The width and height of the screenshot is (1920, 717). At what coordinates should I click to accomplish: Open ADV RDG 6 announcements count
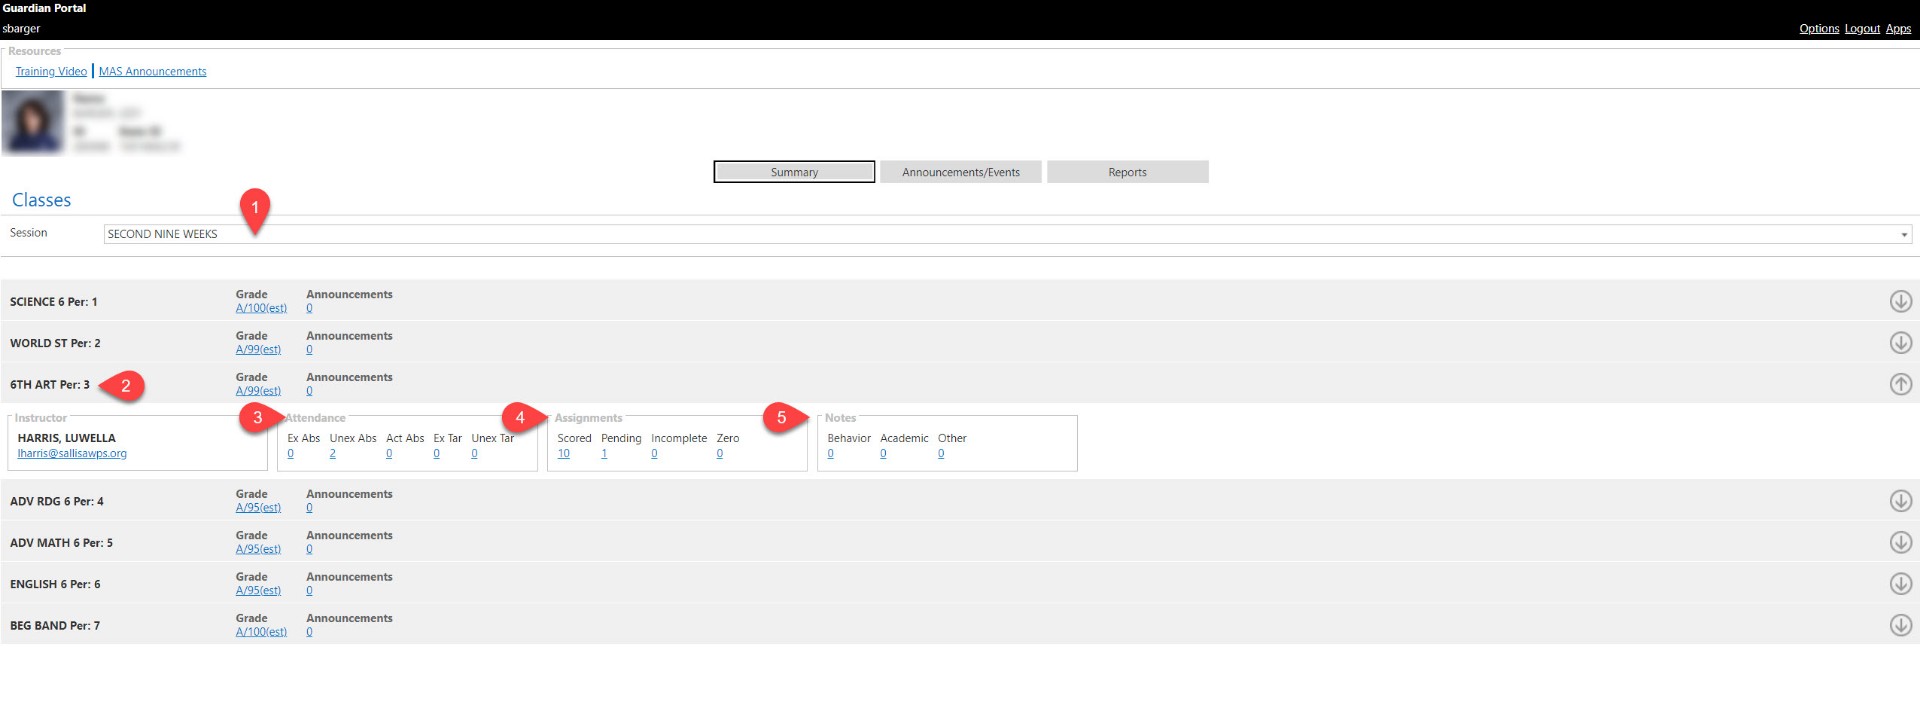pyautogui.click(x=309, y=508)
